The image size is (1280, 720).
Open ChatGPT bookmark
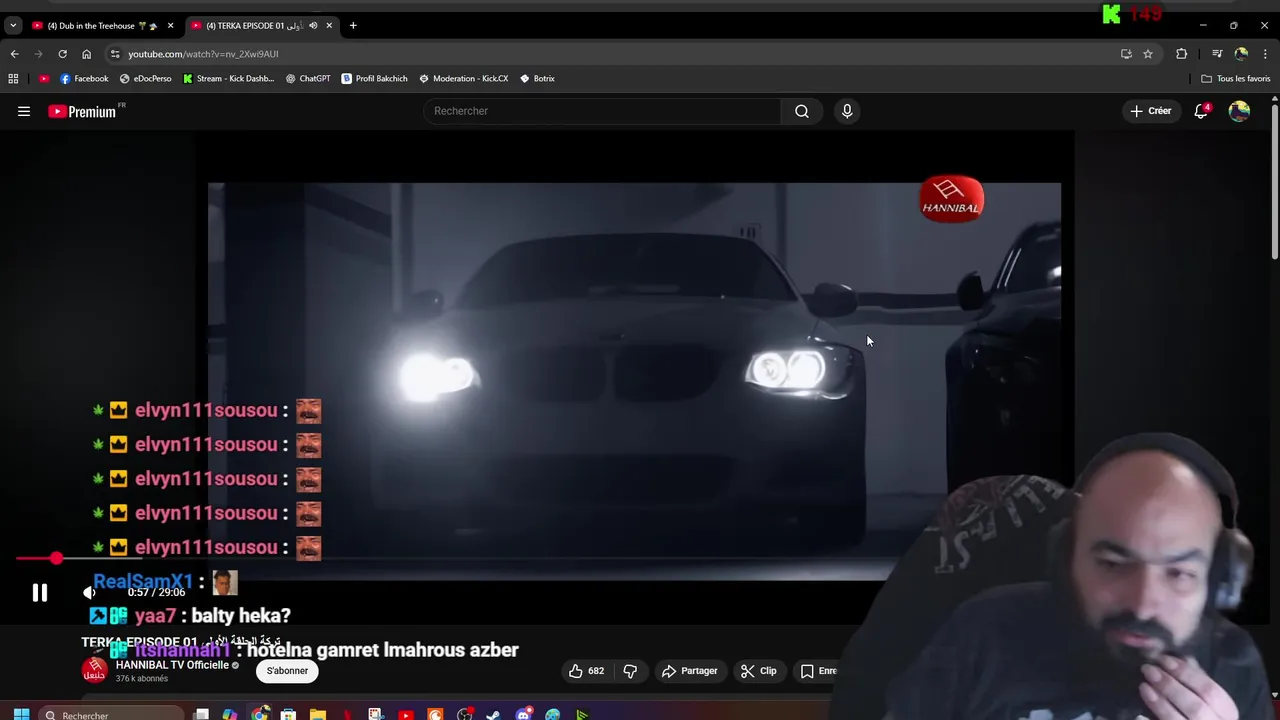pyautogui.click(x=308, y=79)
